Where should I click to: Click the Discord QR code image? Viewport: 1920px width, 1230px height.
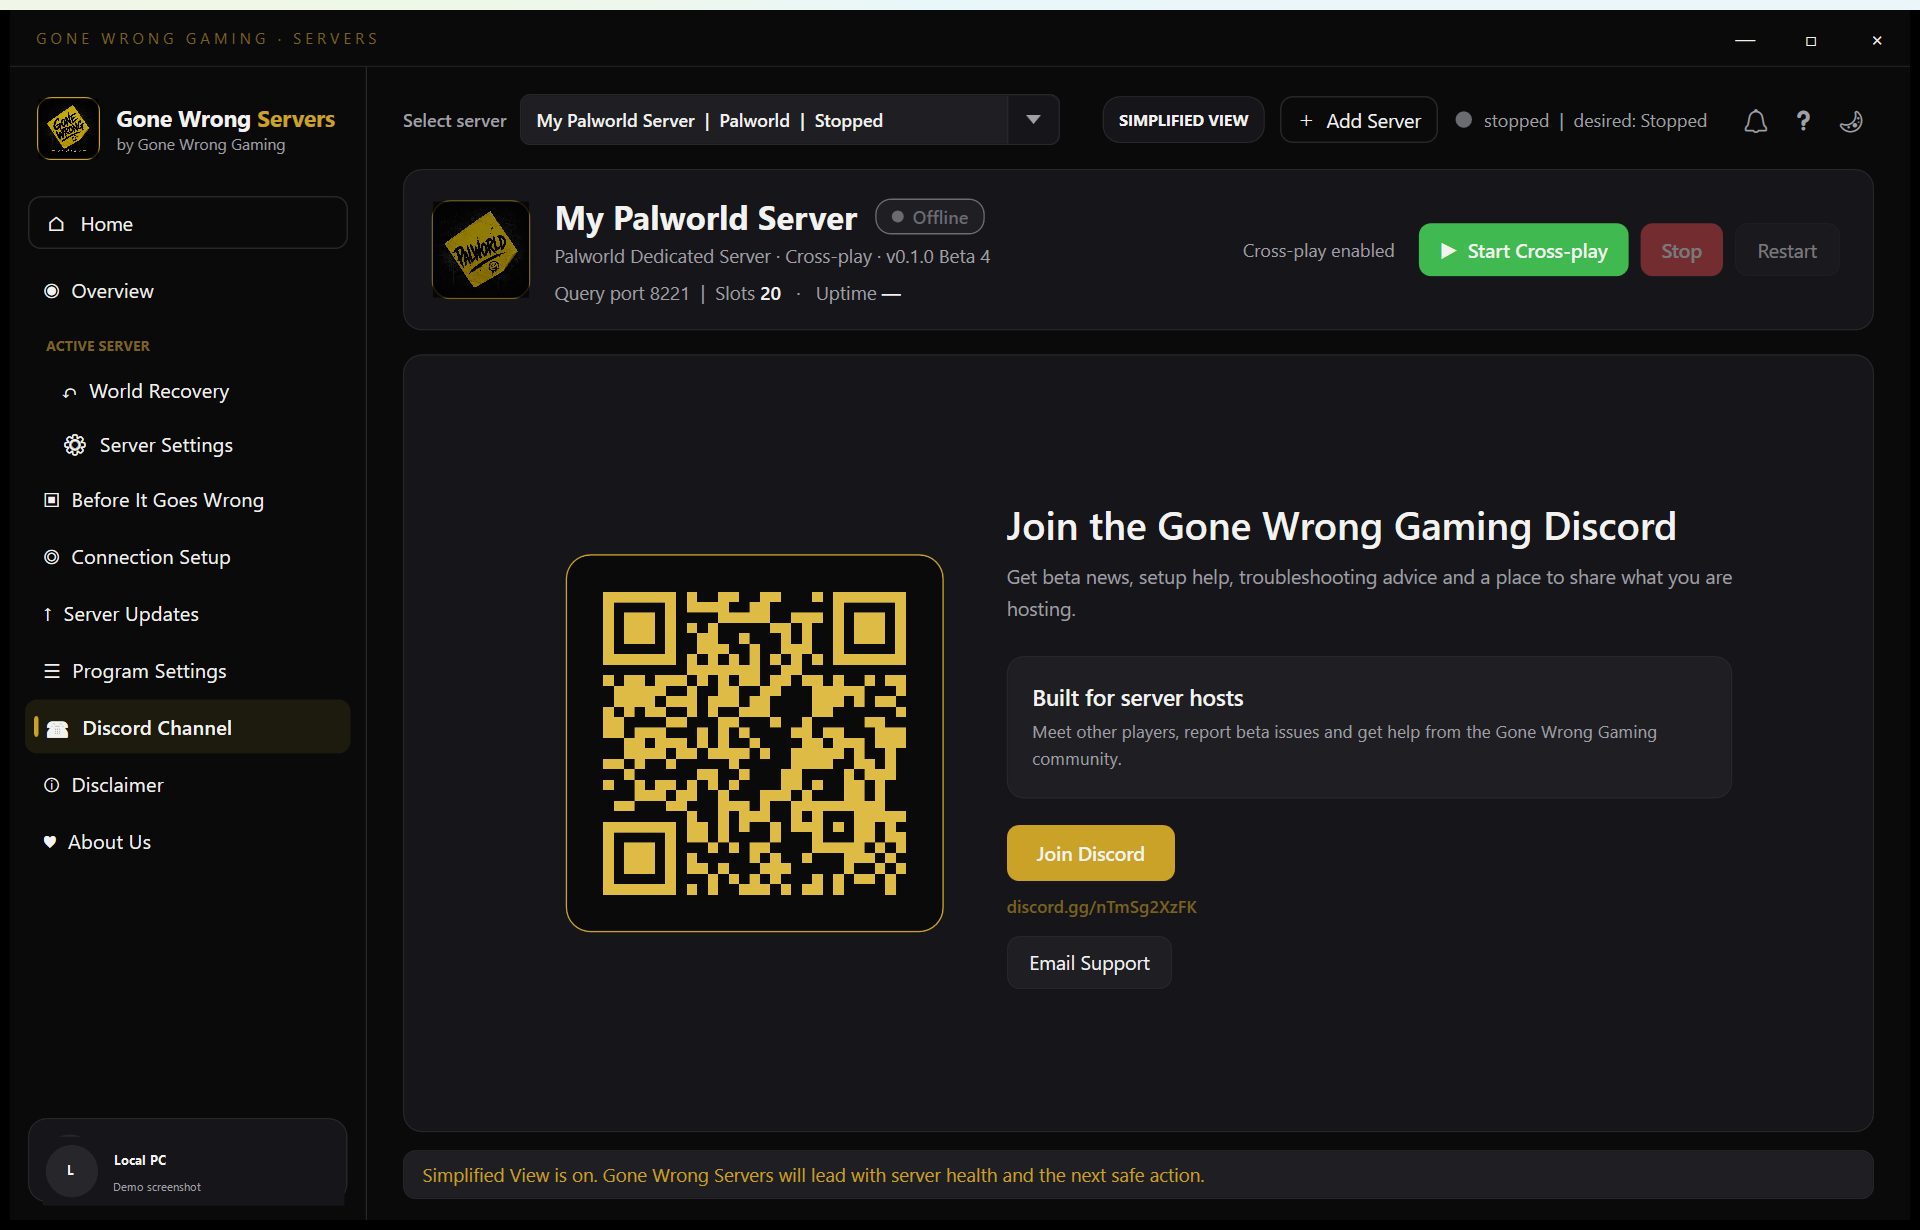point(754,743)
